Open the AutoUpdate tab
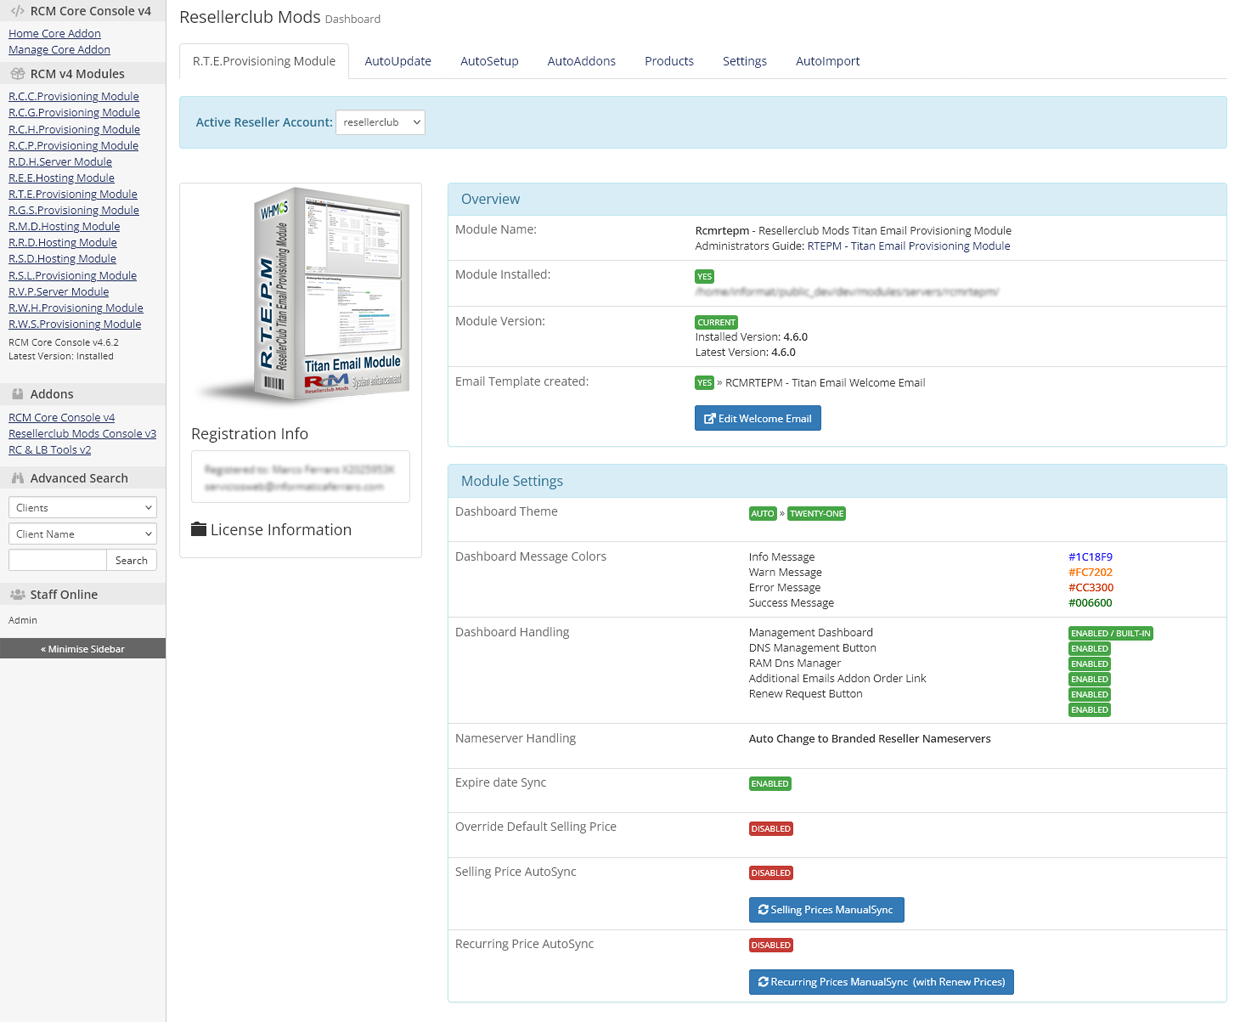The image size is (1240, 1022). click(x=398, y=61)
